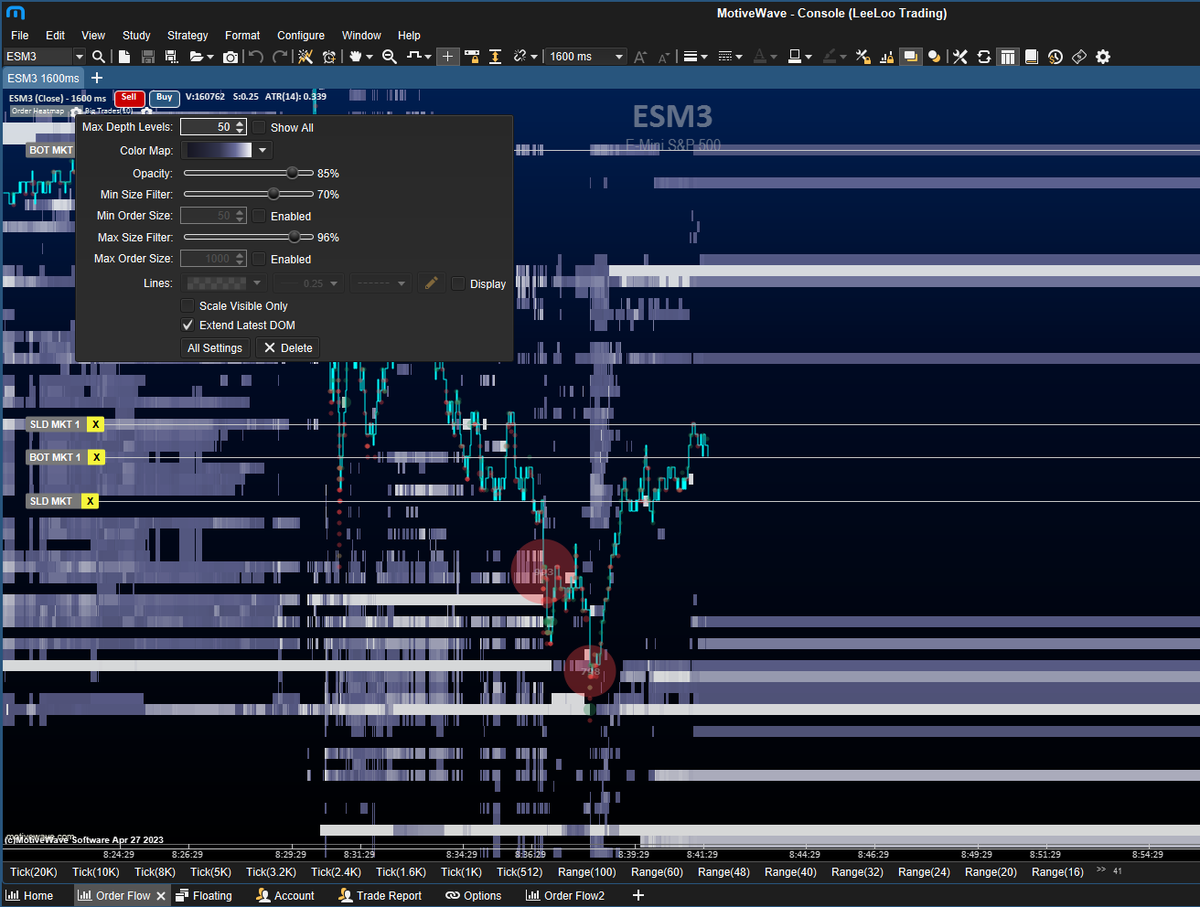Click the dollar clock trade history icon

pyautogui.click(x=1055, y=57)
